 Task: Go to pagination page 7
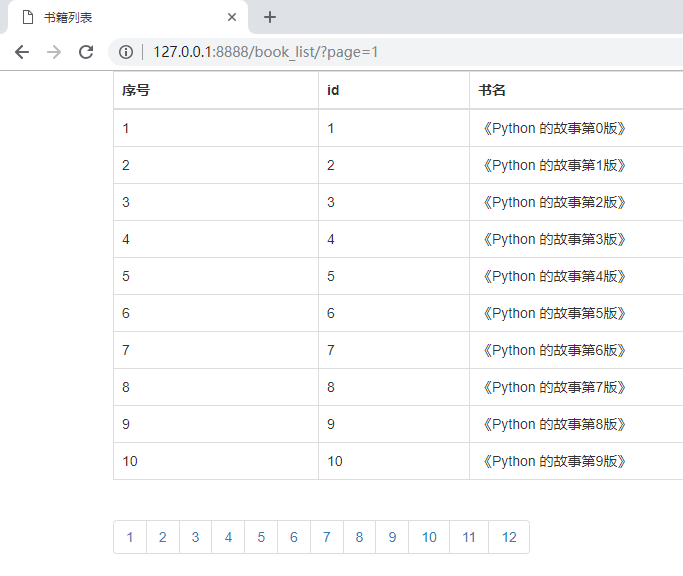(327, 537)
